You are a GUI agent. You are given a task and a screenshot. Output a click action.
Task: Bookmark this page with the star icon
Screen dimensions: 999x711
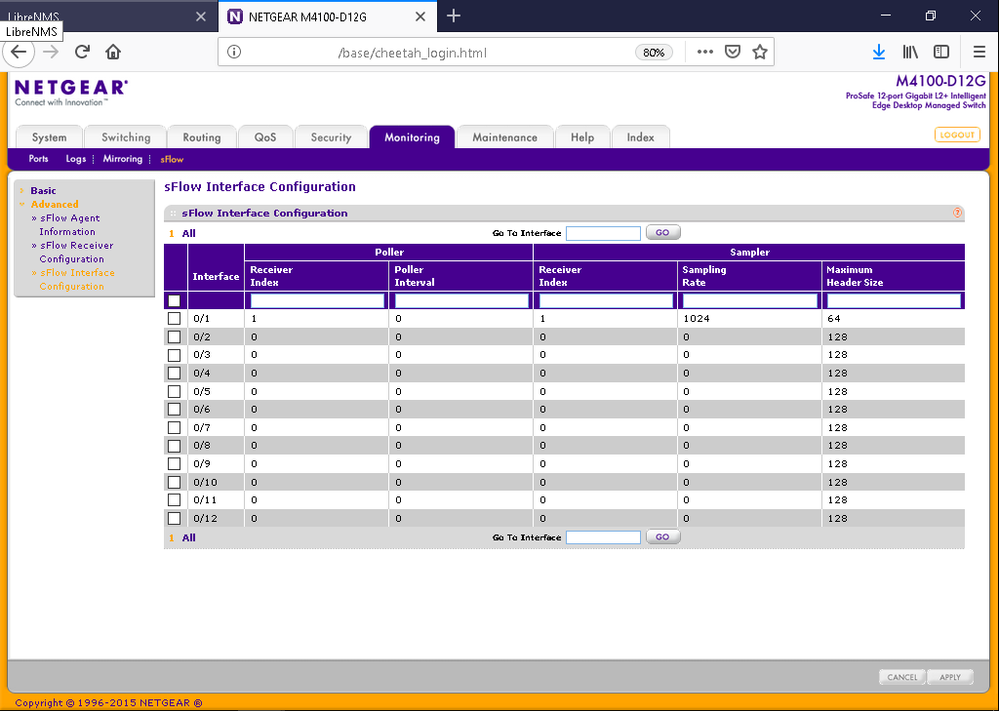pos(760,52)
